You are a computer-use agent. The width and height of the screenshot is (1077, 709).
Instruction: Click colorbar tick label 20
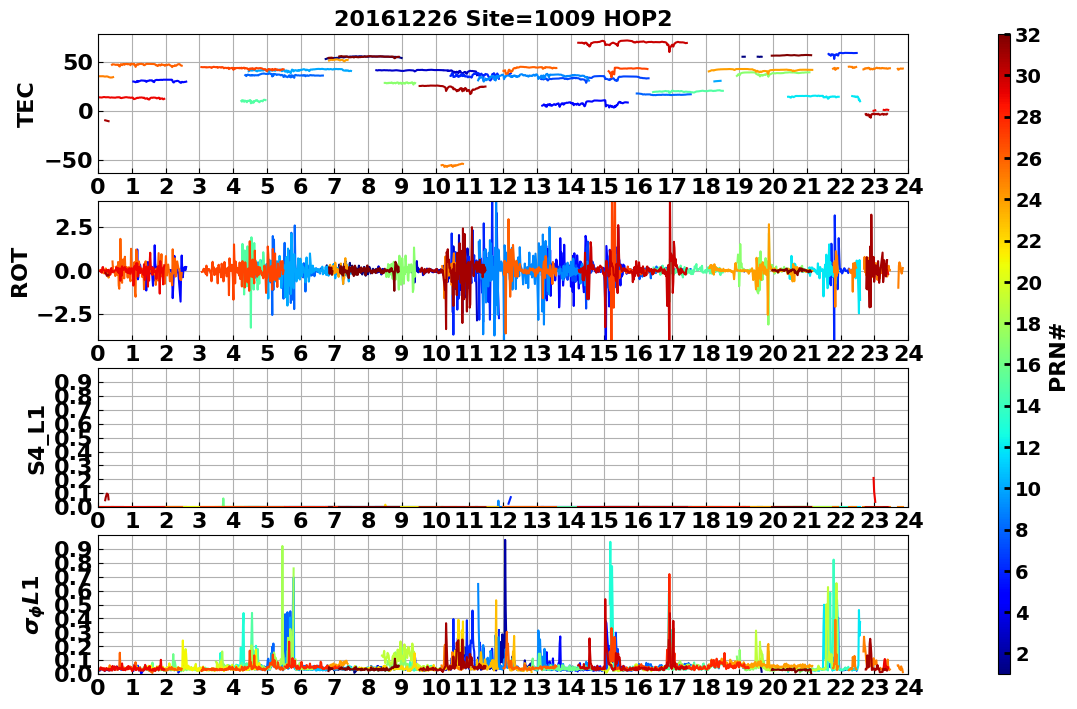click(1028, 282)
